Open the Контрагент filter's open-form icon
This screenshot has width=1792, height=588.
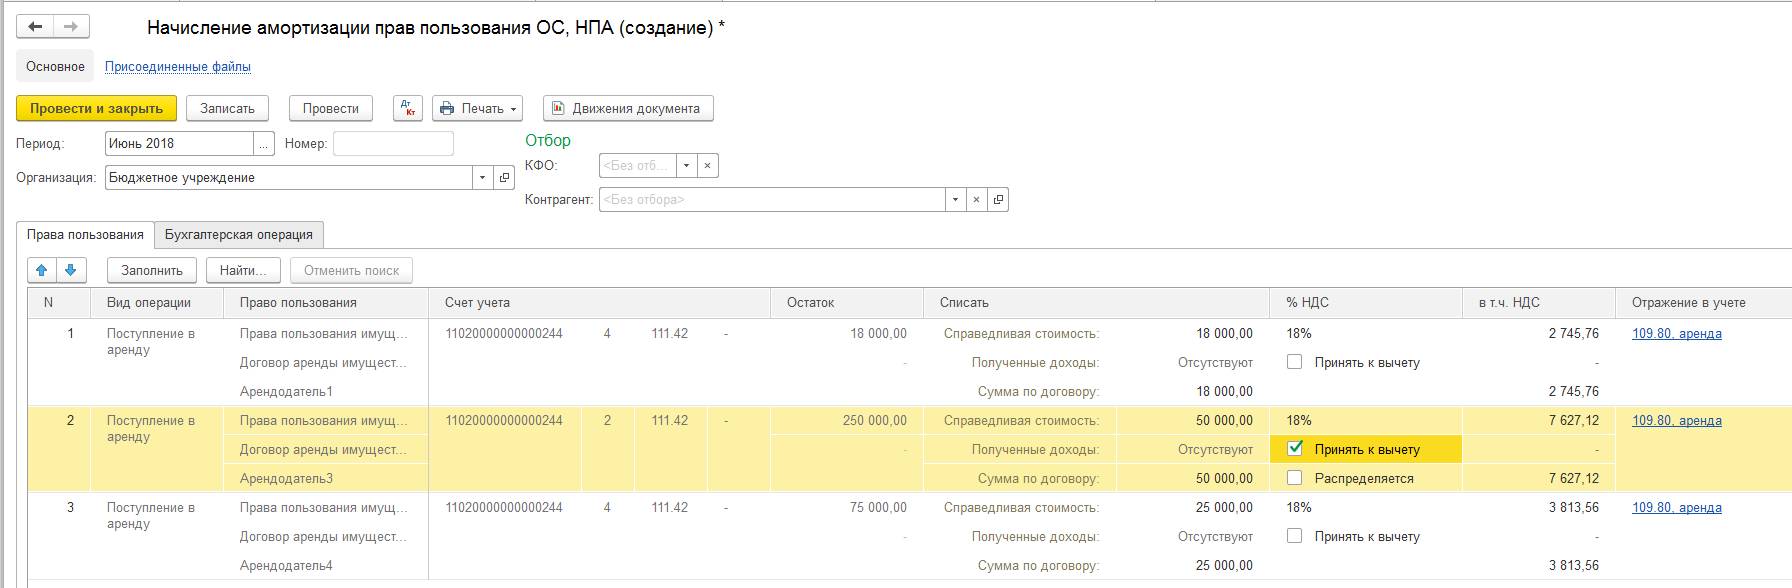click(998, 199)
